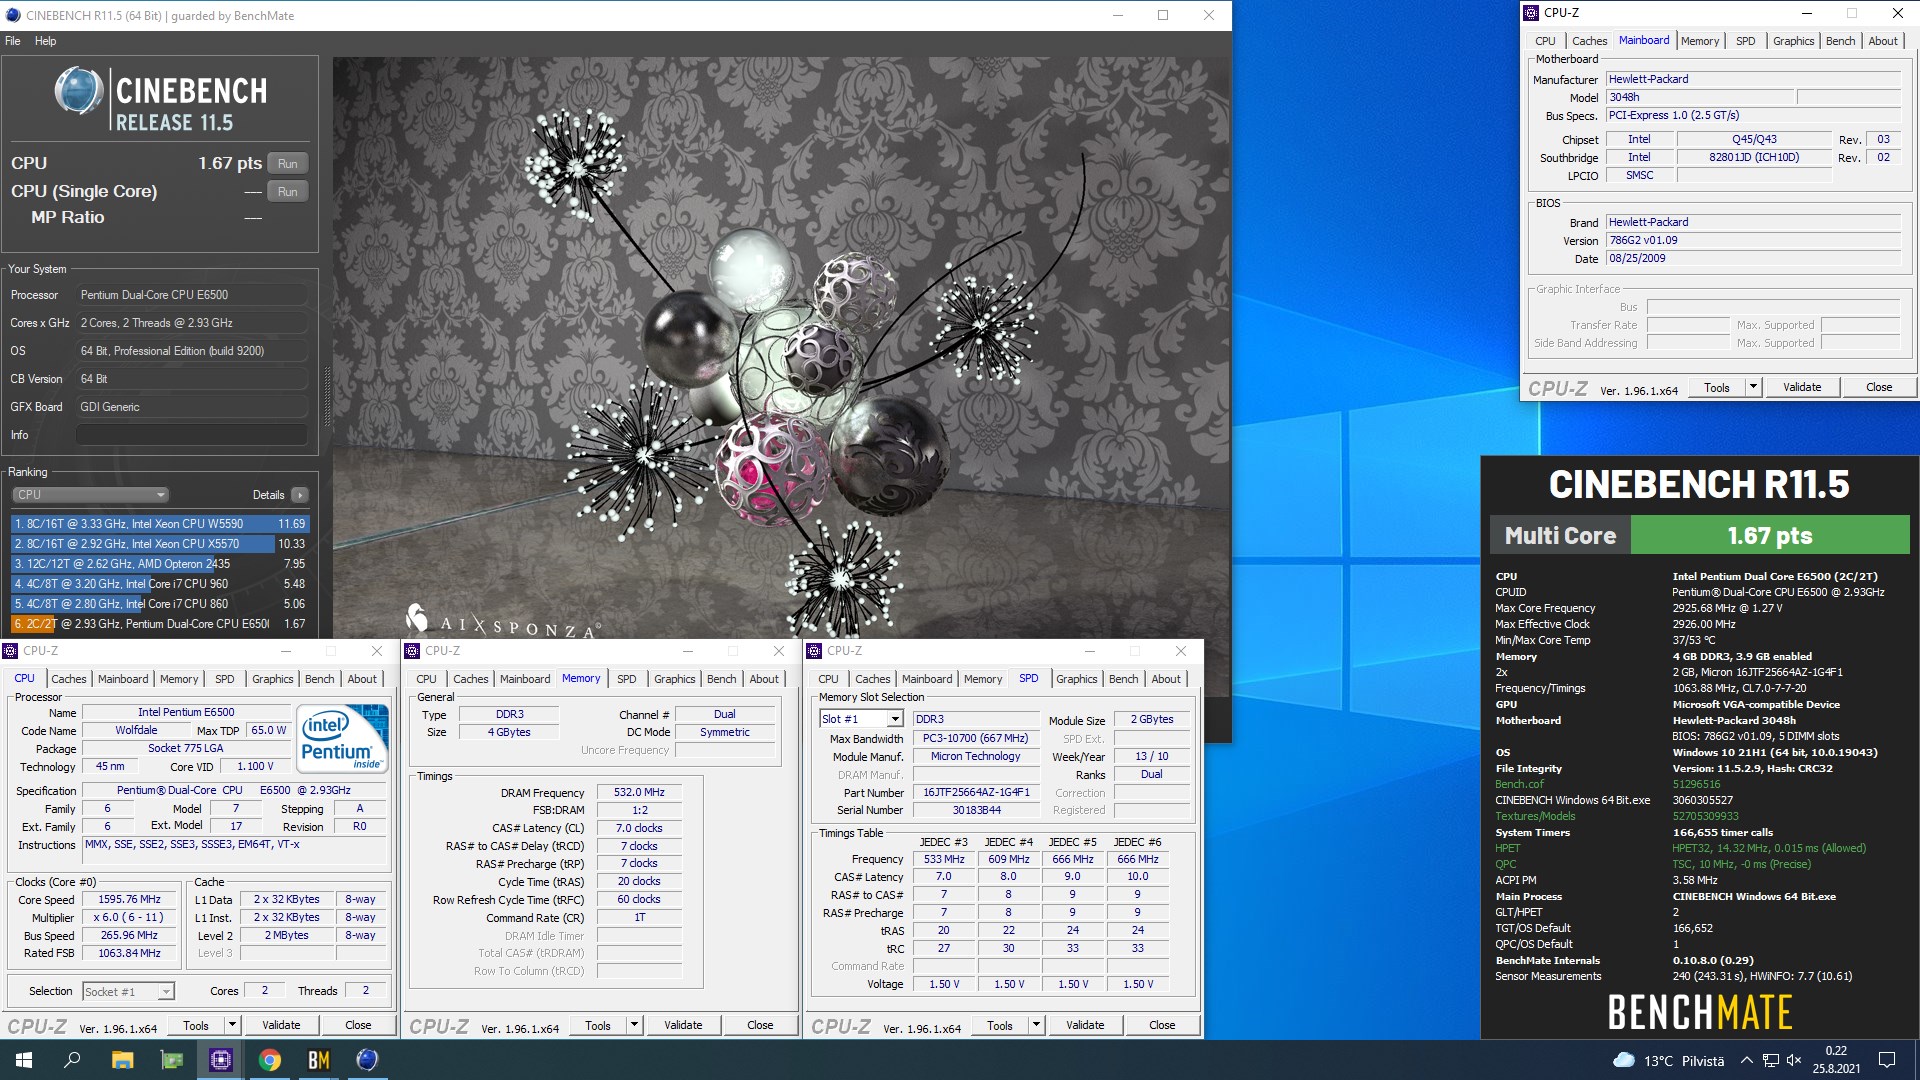Image resolution: width=1920 pixels, height=1080 pixels.
Task: Select ranking row Xeon W5590
Action: pos(160,524)
